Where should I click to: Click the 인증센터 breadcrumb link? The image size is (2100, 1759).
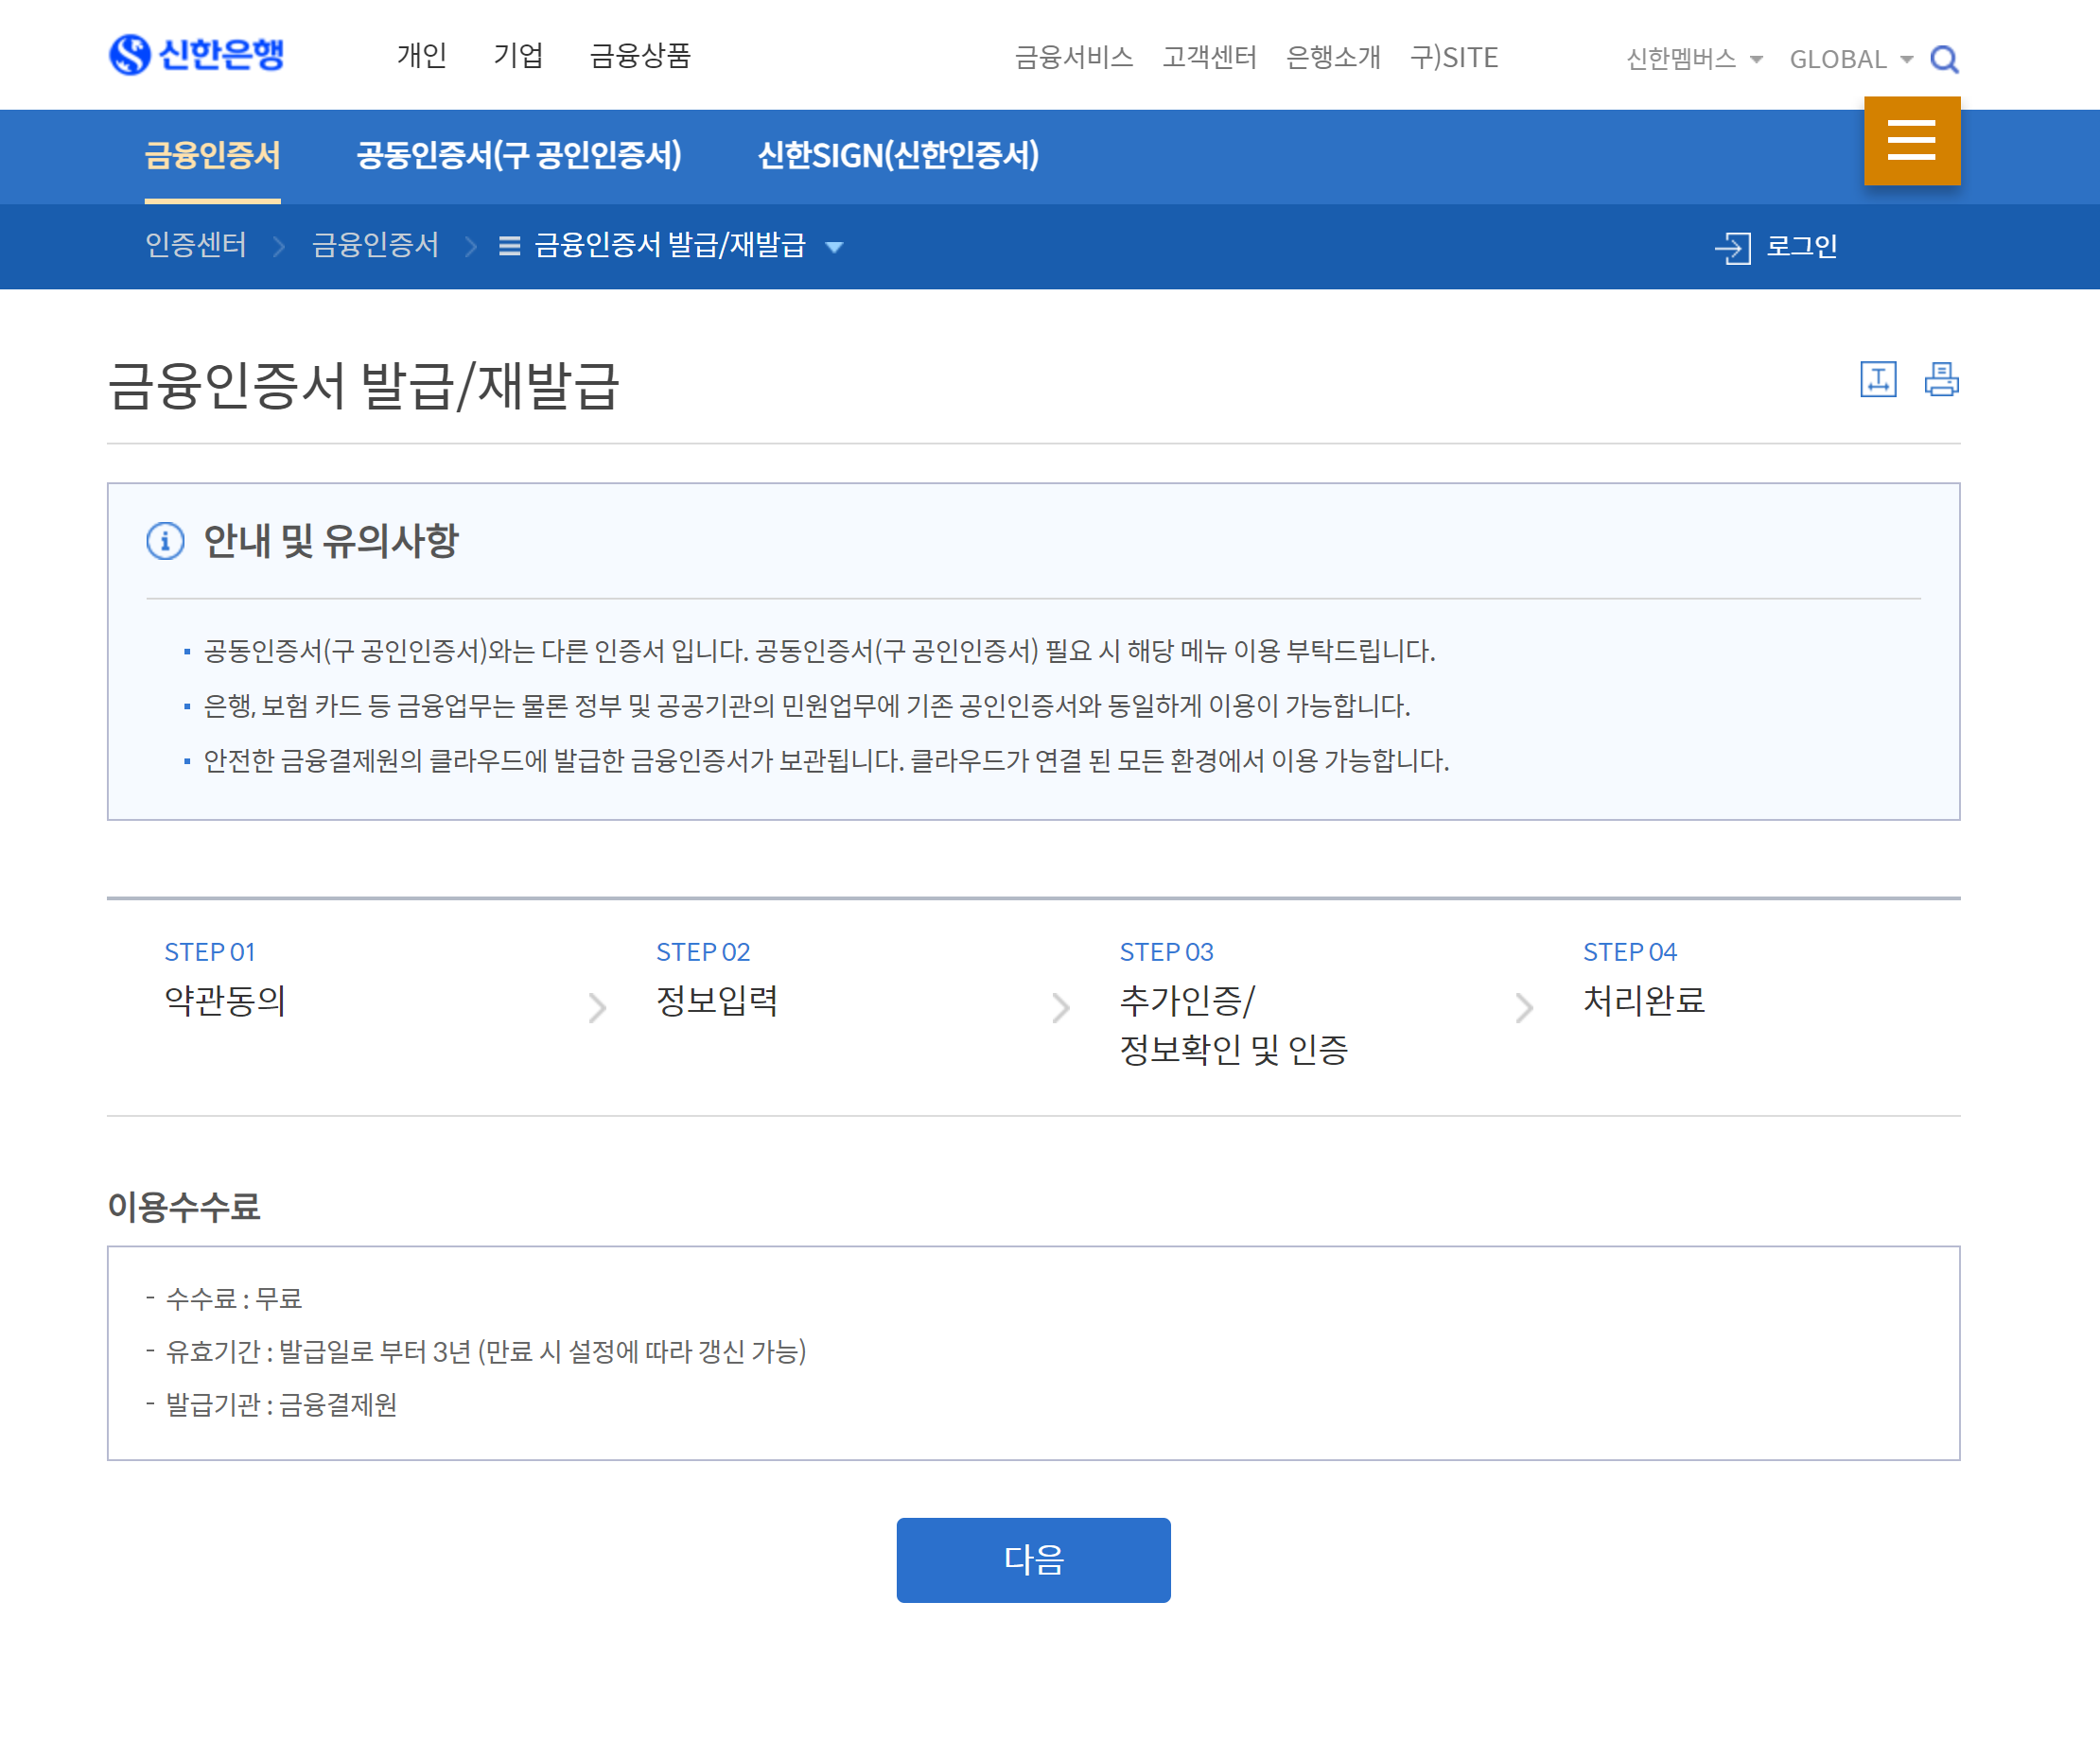196,245
